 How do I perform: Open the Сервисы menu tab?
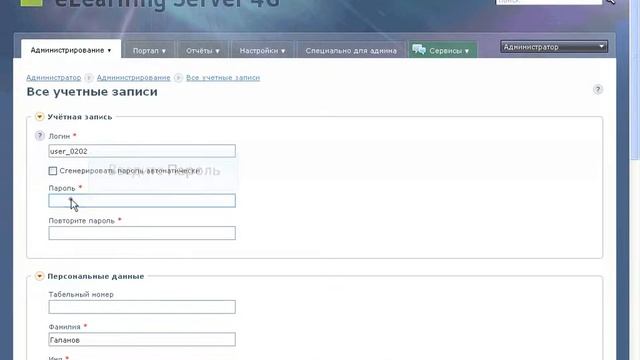click(x=443, y=51)
